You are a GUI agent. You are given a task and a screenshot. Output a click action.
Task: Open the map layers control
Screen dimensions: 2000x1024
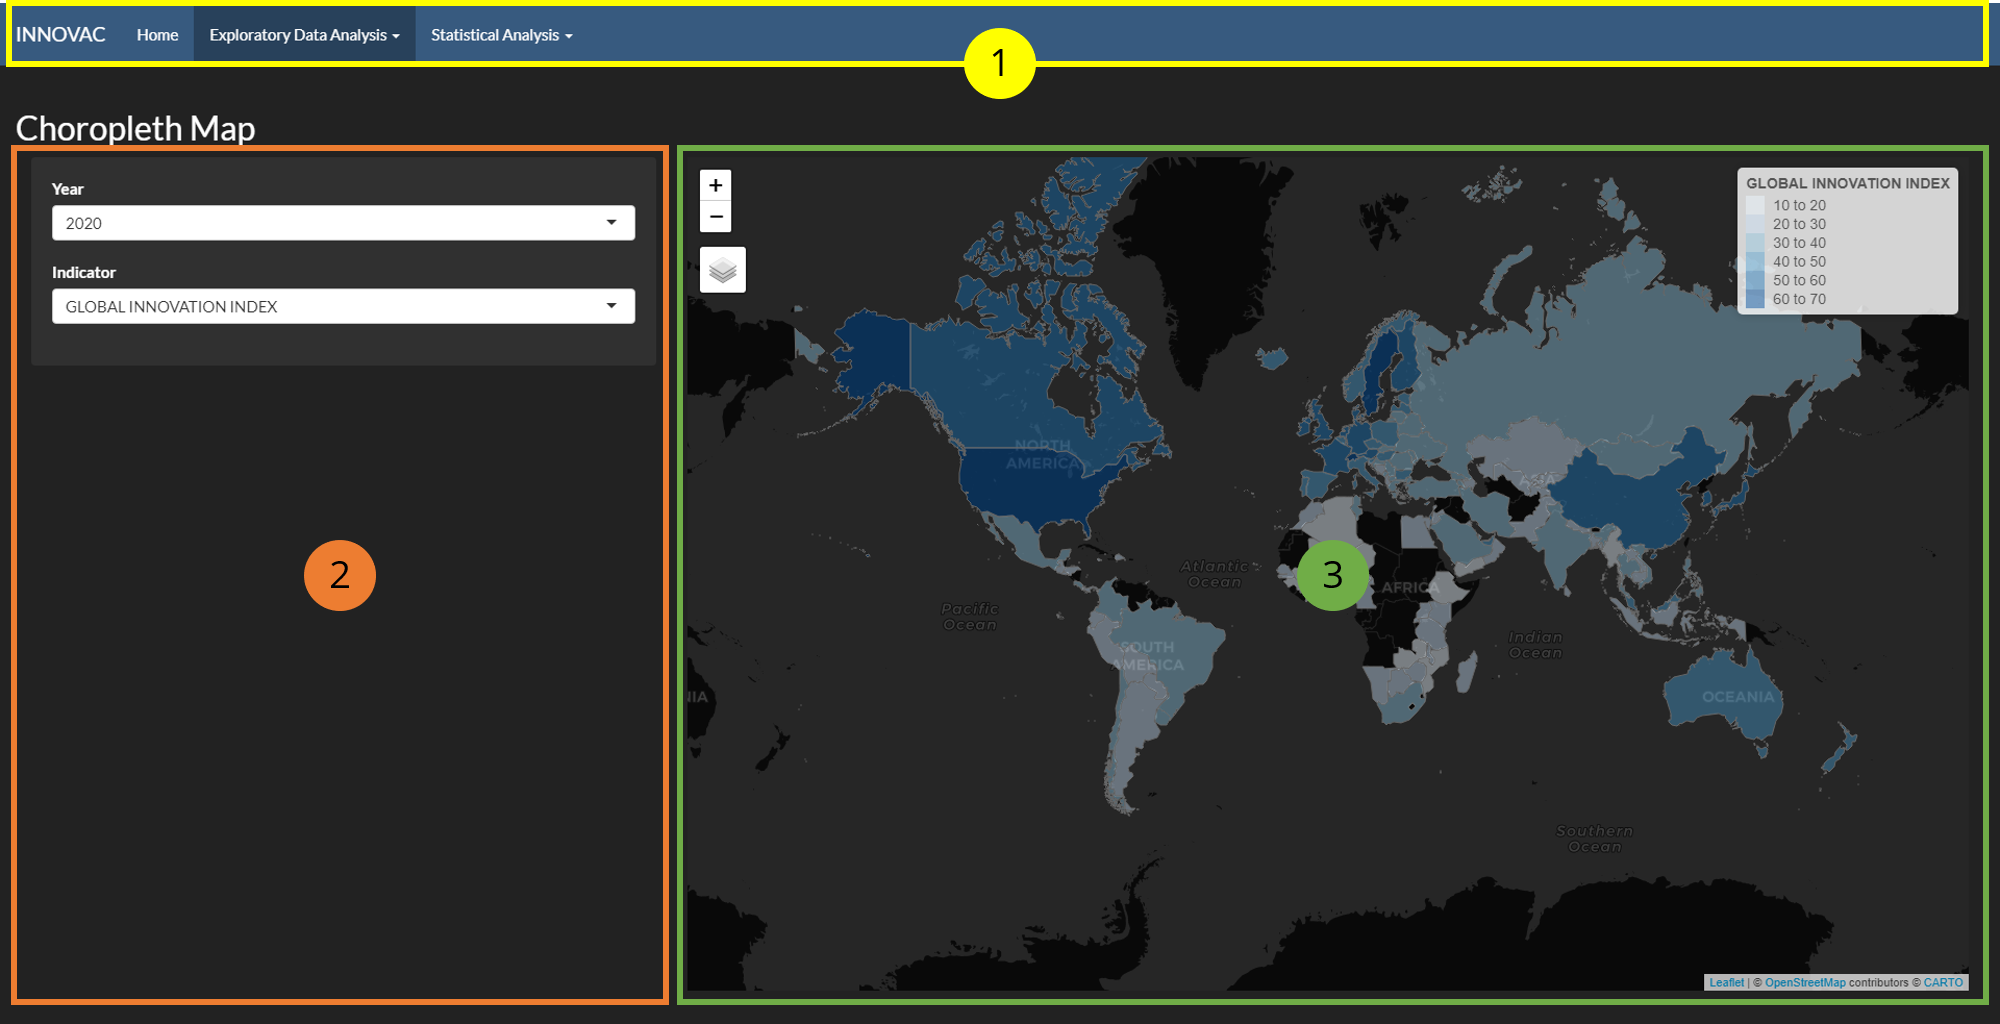coord(722,270)
